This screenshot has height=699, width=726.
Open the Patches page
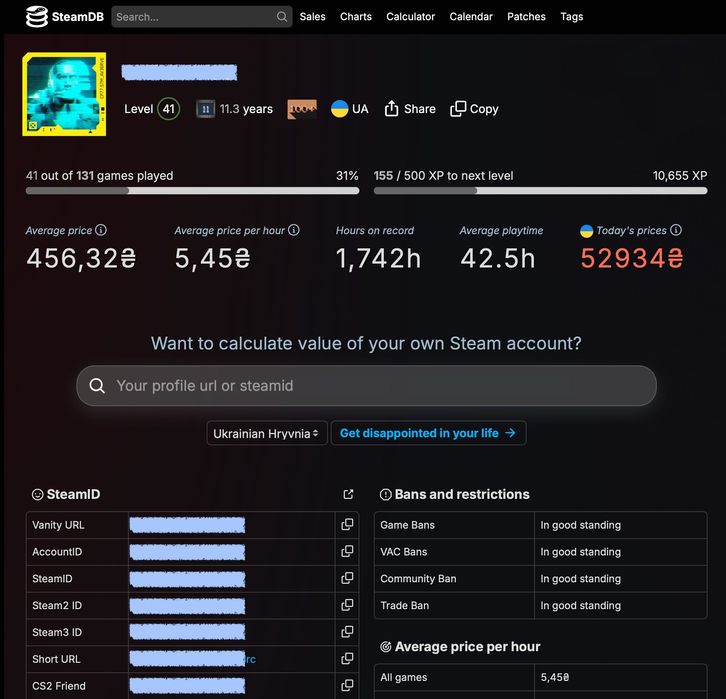coord(526,17)
